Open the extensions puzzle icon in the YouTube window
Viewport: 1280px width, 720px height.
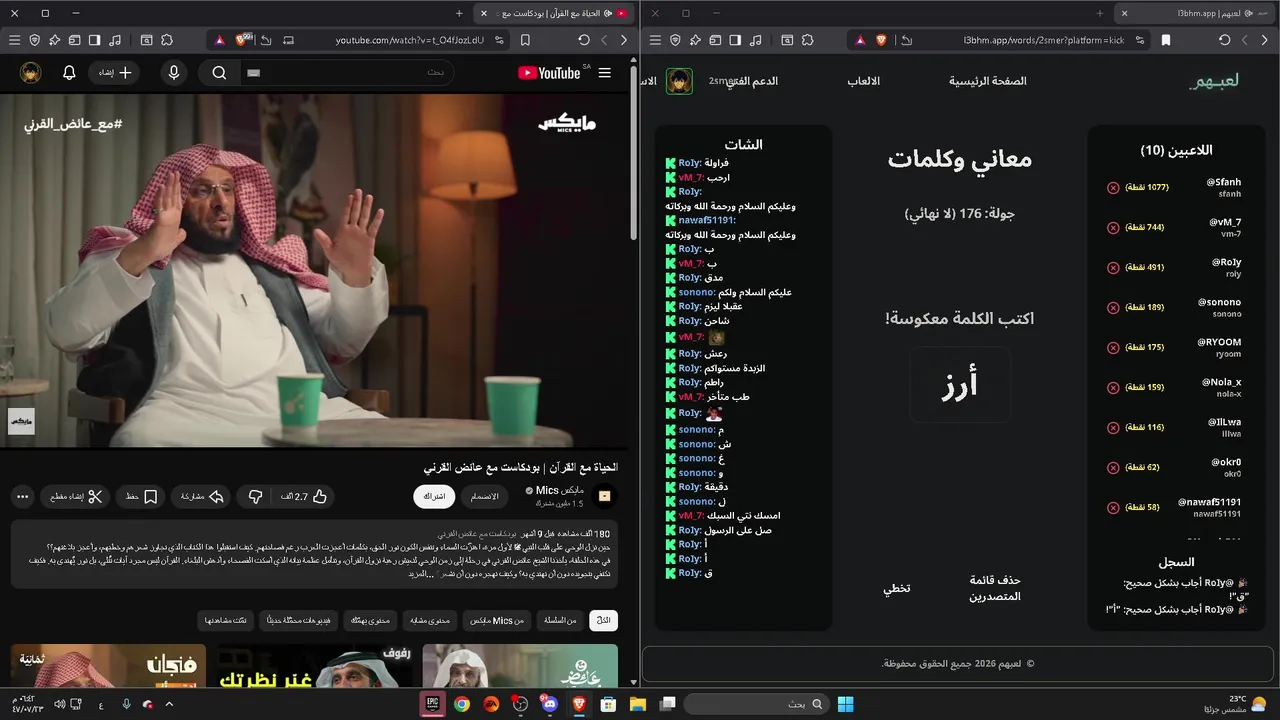click(167, 40)
